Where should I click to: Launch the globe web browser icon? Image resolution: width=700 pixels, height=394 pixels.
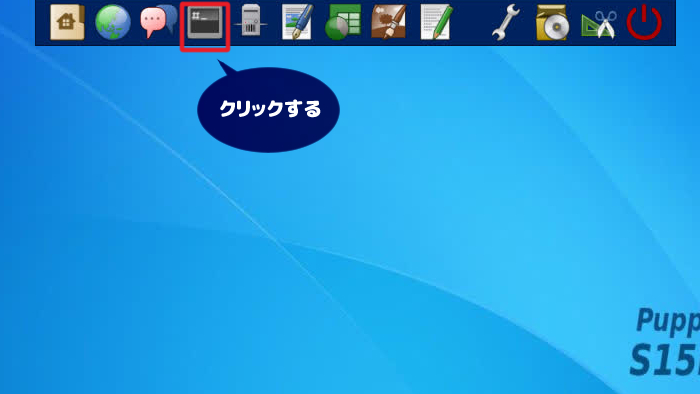(x=113, y=22)
